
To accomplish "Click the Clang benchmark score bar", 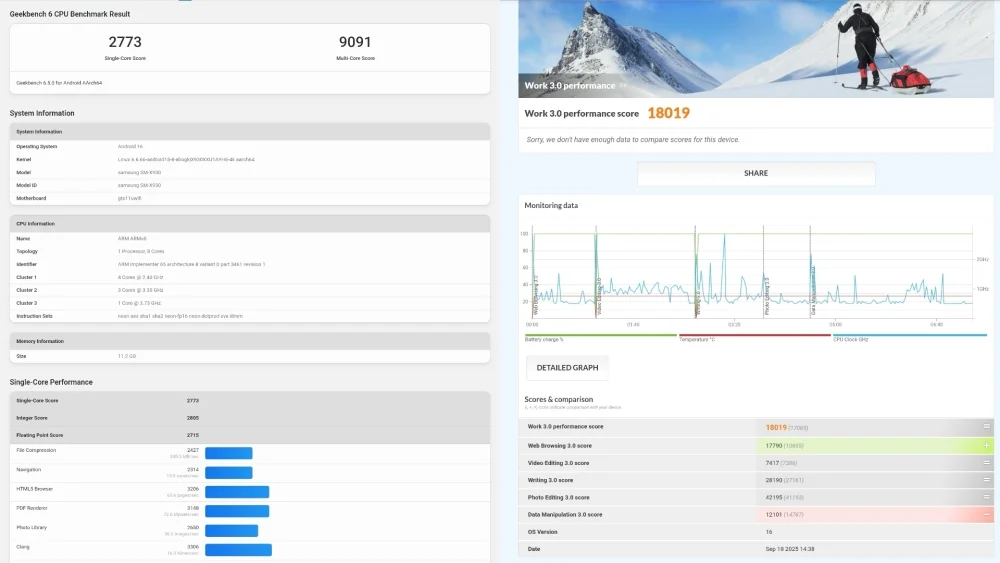I will [238, 549].
